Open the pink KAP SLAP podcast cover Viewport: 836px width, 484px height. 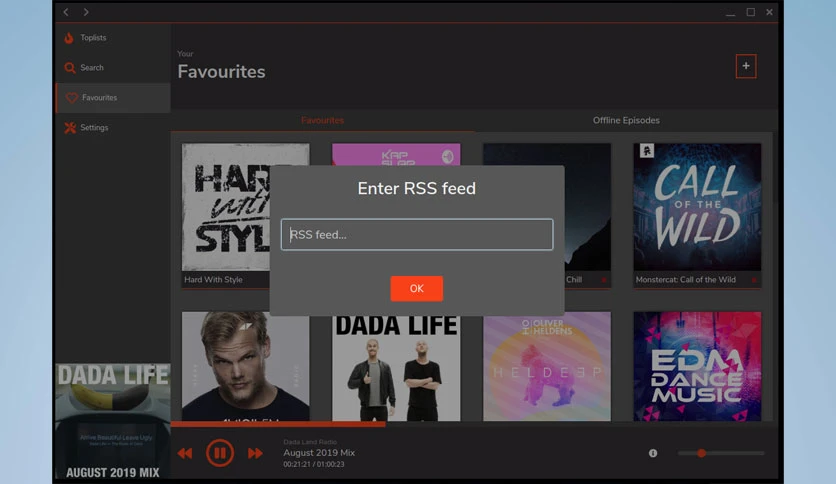[396, 154]
